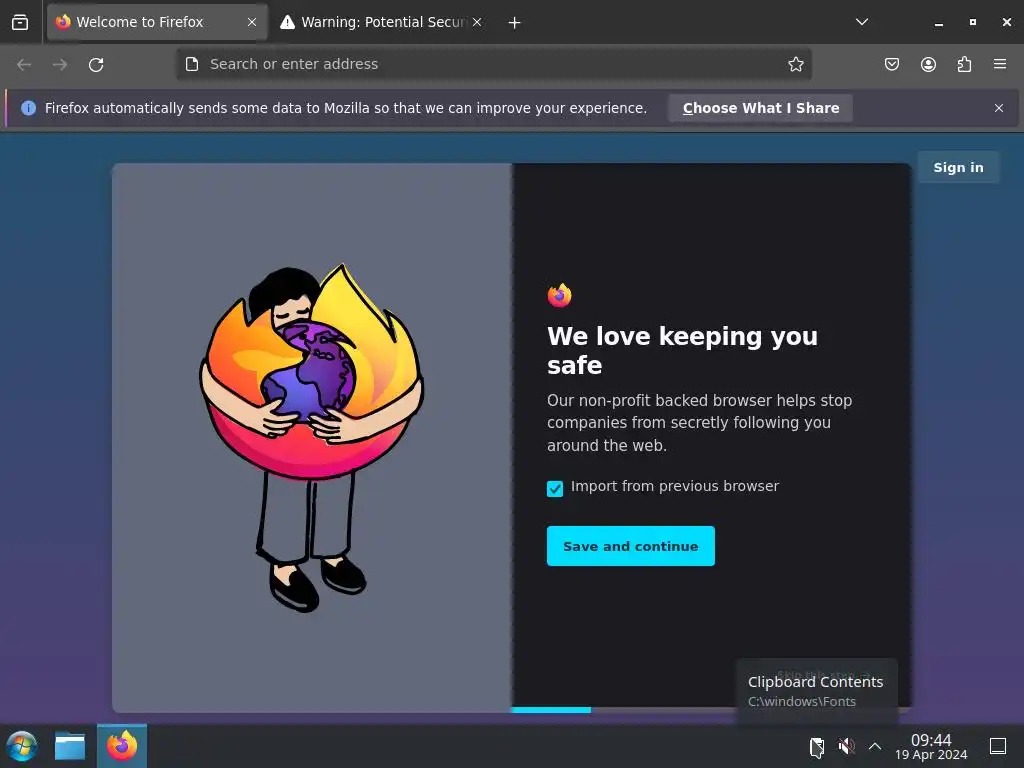The image size is (1024, 768).
Task: Focus the Search or enter address field
Action: click(494, 64)
